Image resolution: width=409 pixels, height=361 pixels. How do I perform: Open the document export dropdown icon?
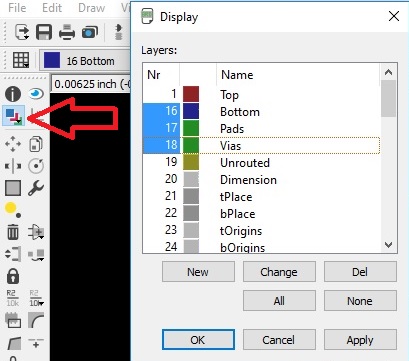tap(22, 32)
